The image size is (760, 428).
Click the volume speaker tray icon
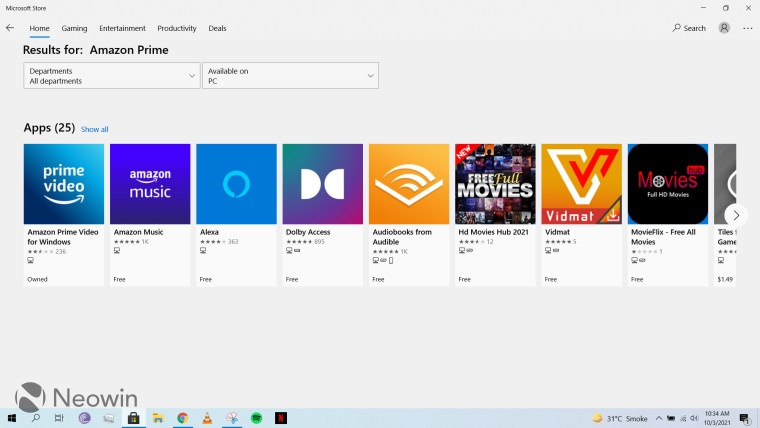coord(694,418)
